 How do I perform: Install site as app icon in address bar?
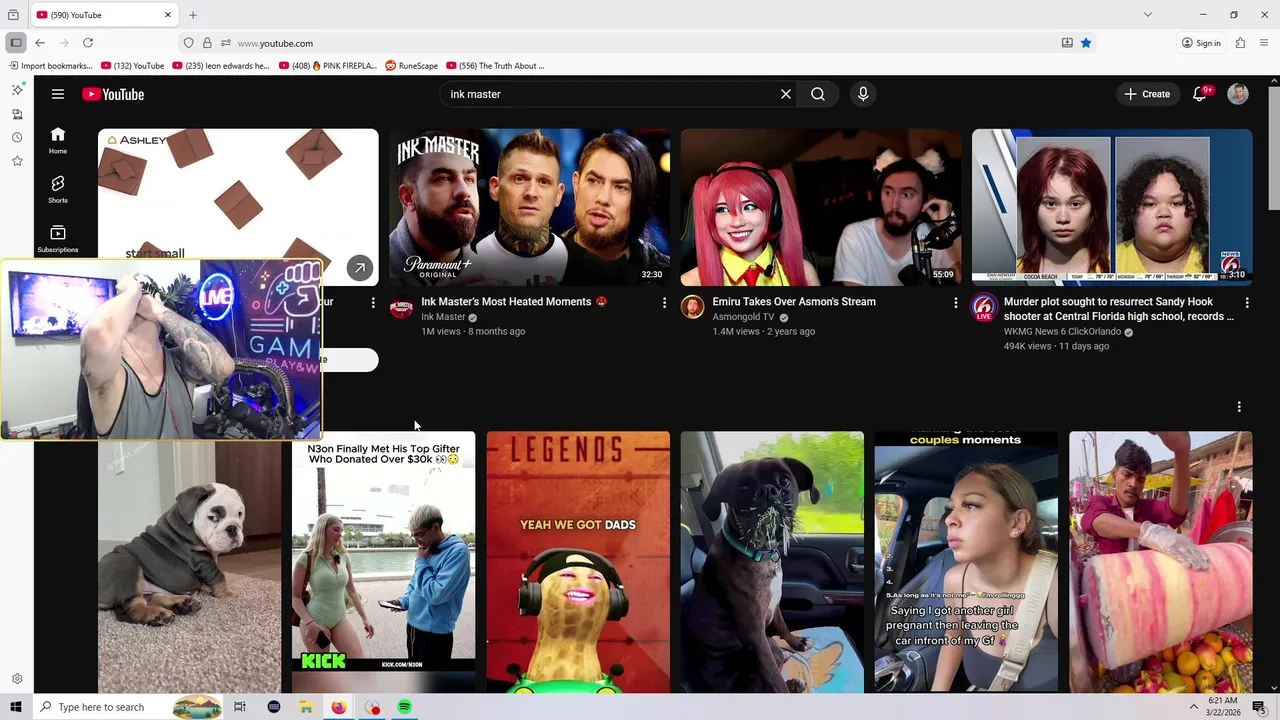tap(1067, 43)
